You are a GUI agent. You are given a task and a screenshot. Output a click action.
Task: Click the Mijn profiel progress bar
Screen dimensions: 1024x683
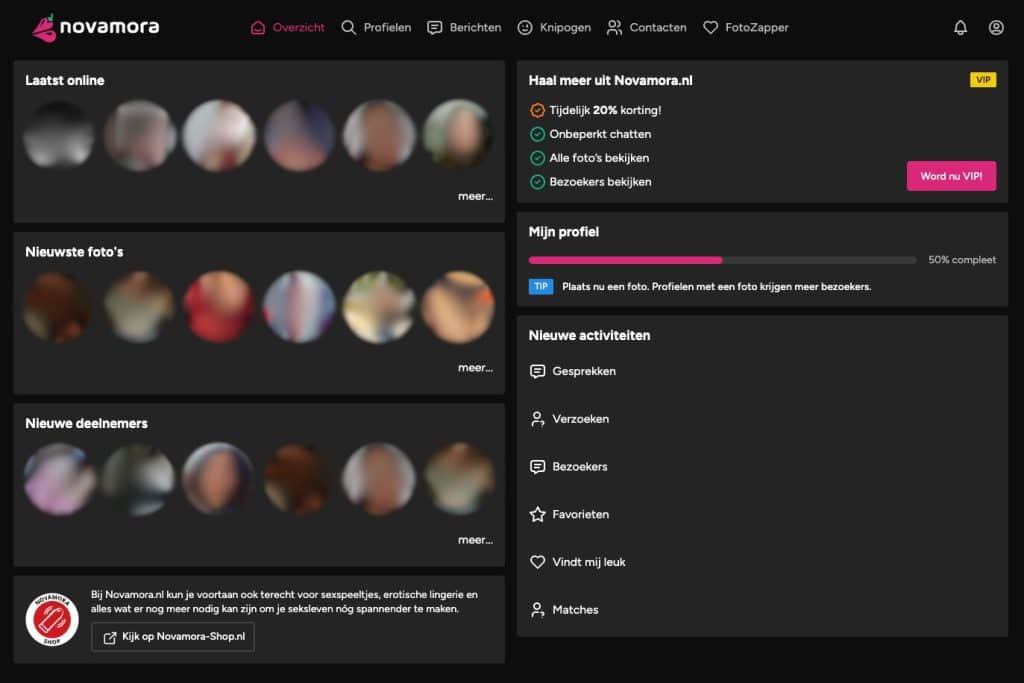tap(722, 260)
